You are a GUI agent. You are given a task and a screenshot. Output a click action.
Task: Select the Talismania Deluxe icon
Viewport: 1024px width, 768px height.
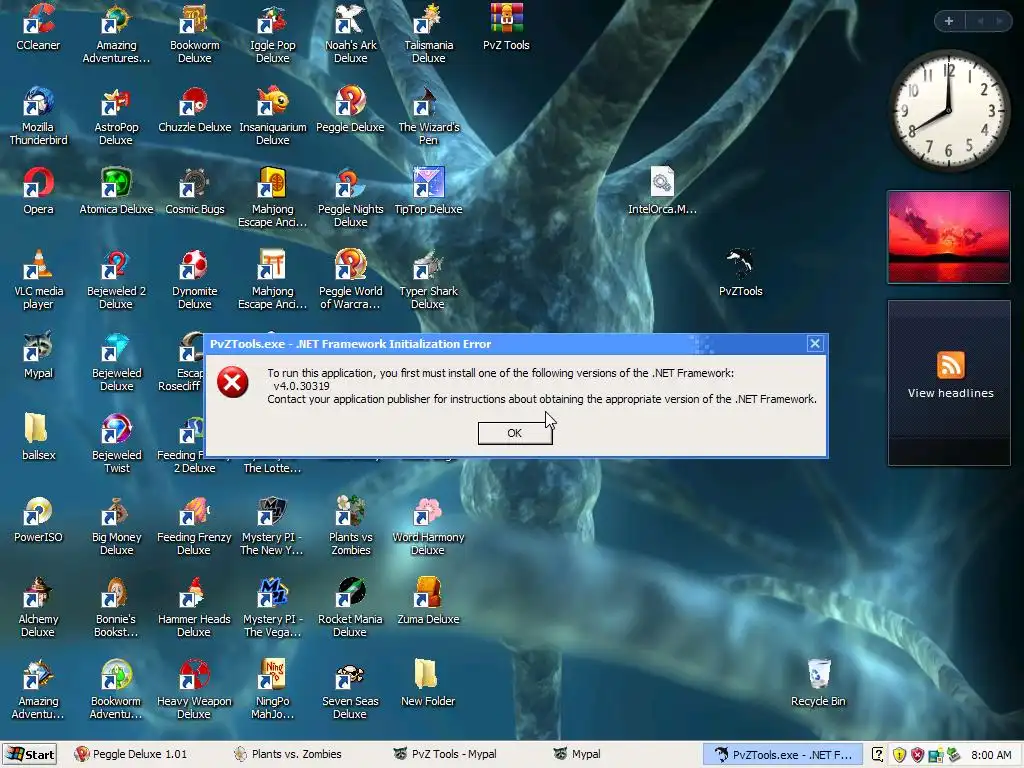[428, 33]
